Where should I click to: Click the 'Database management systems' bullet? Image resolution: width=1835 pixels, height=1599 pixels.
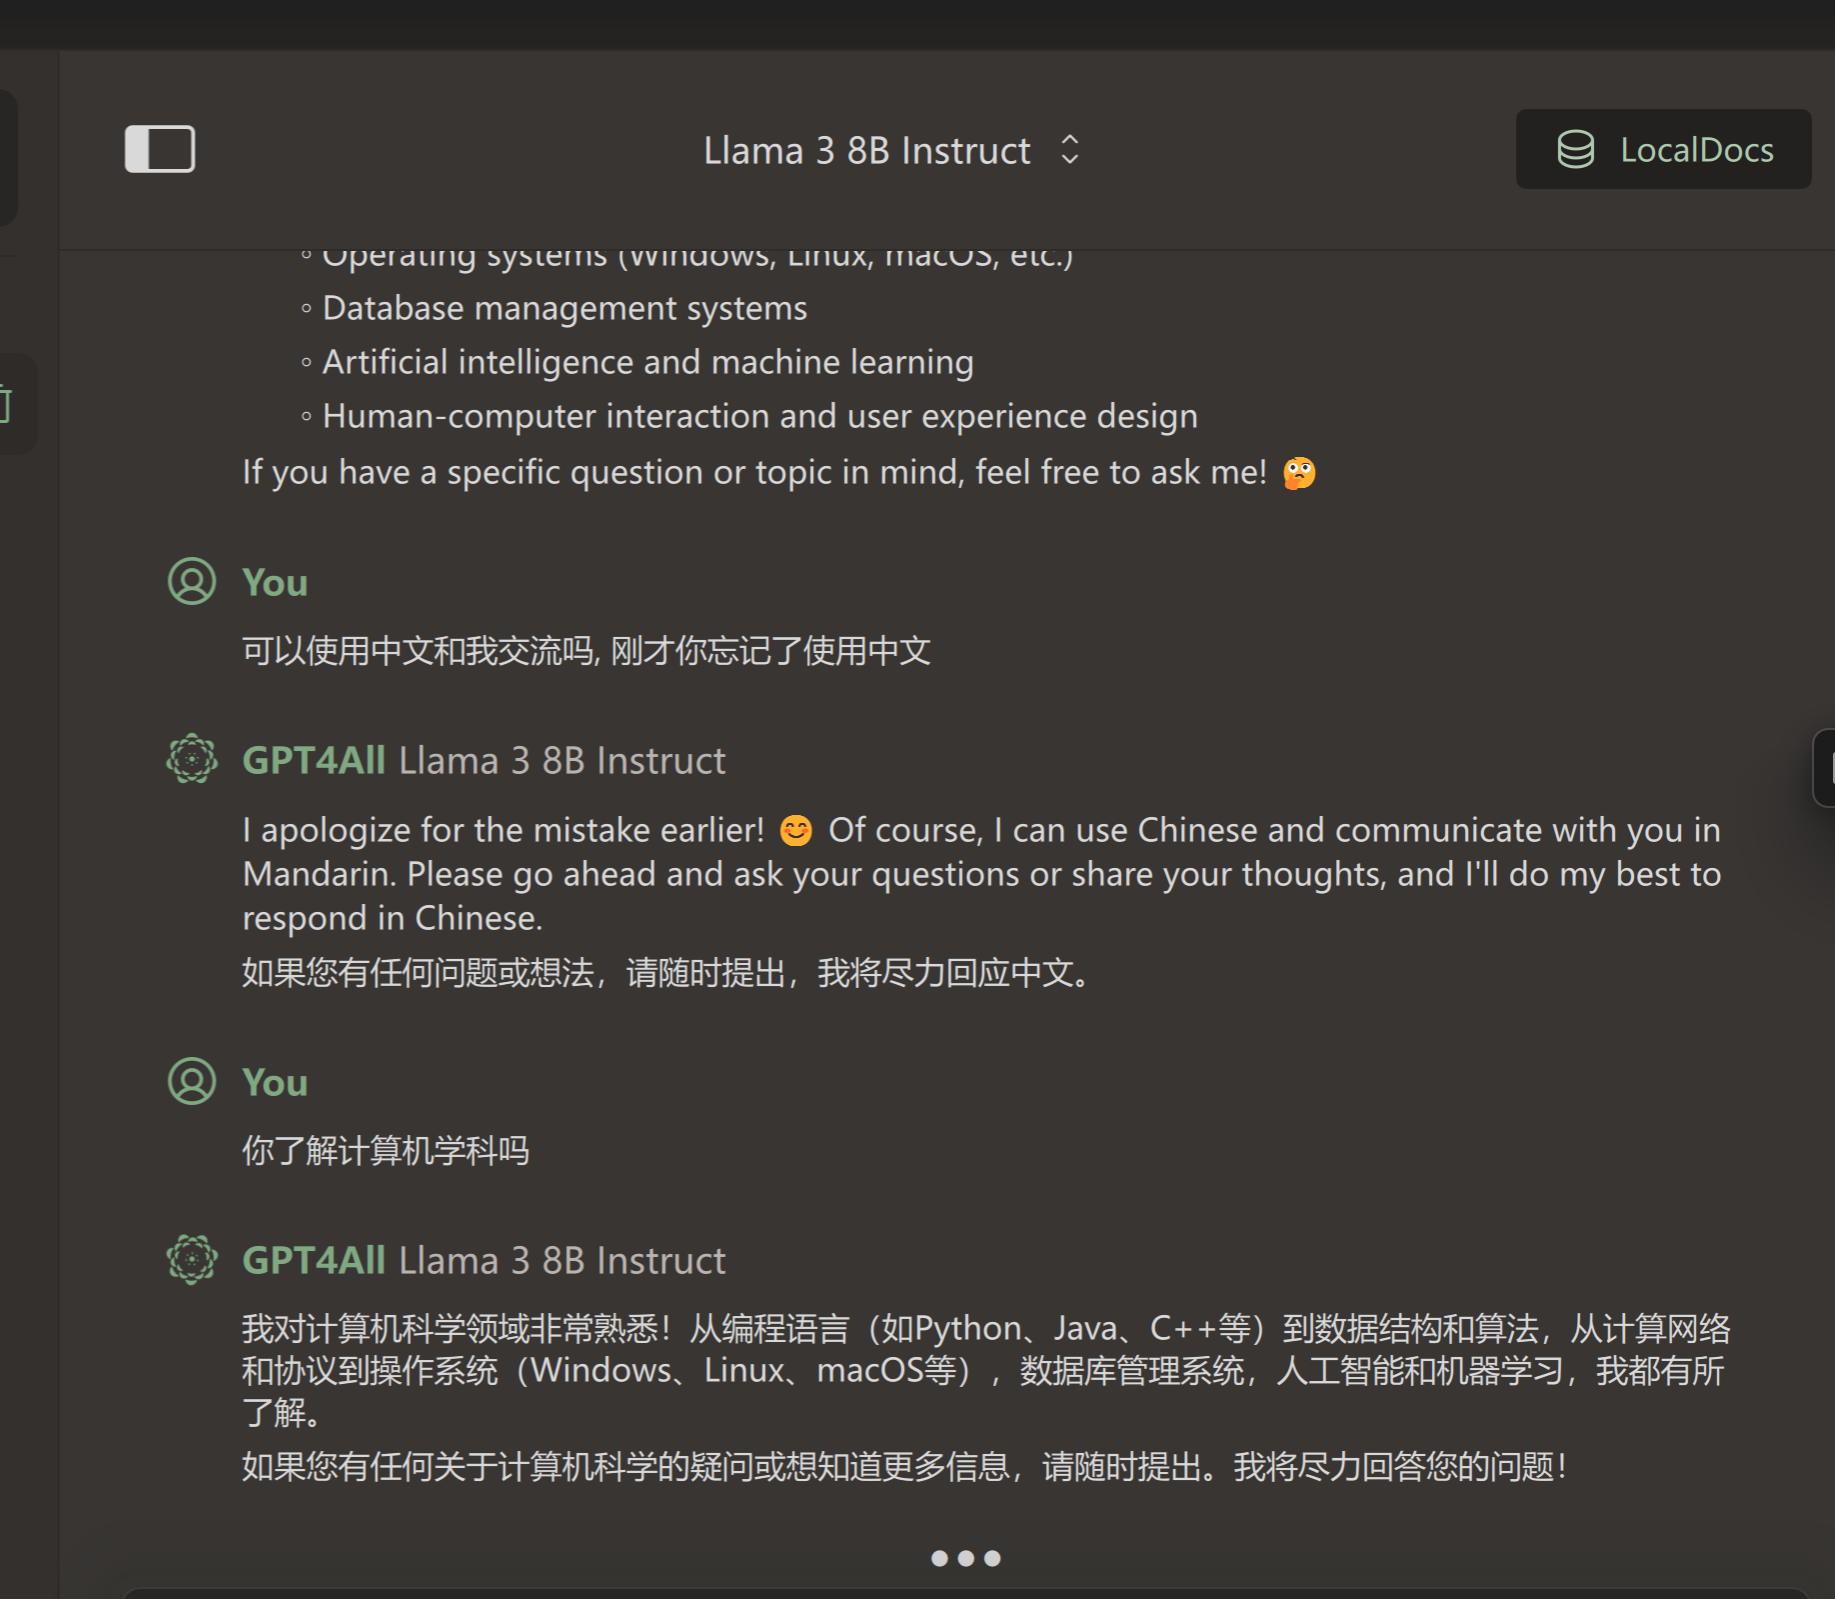pos(565,308)
